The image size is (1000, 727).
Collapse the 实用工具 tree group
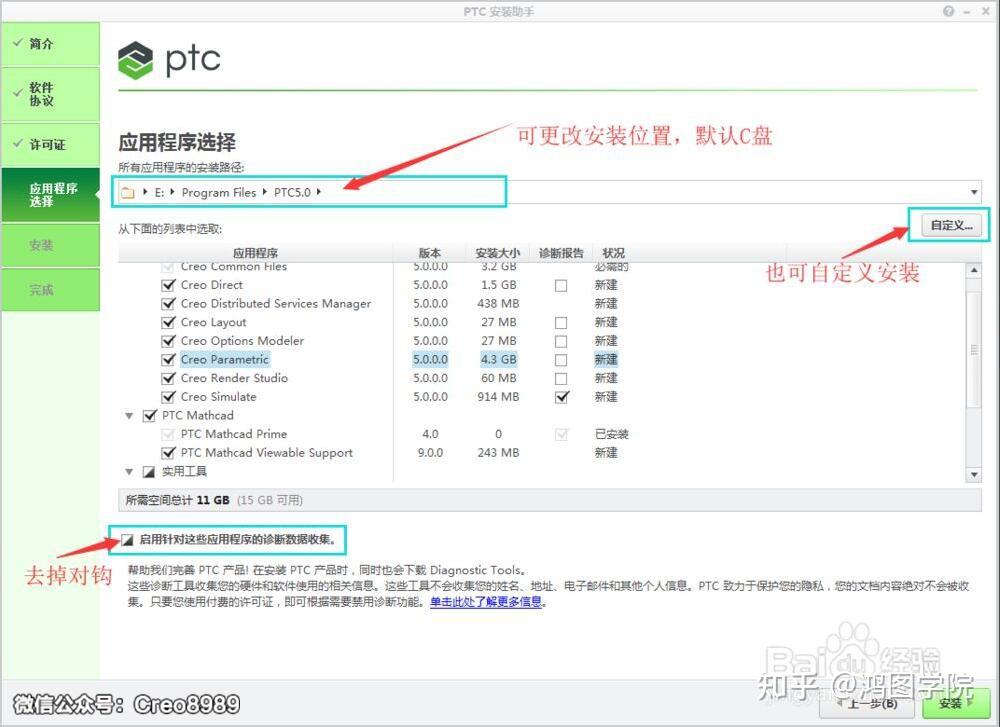point(129,472)
